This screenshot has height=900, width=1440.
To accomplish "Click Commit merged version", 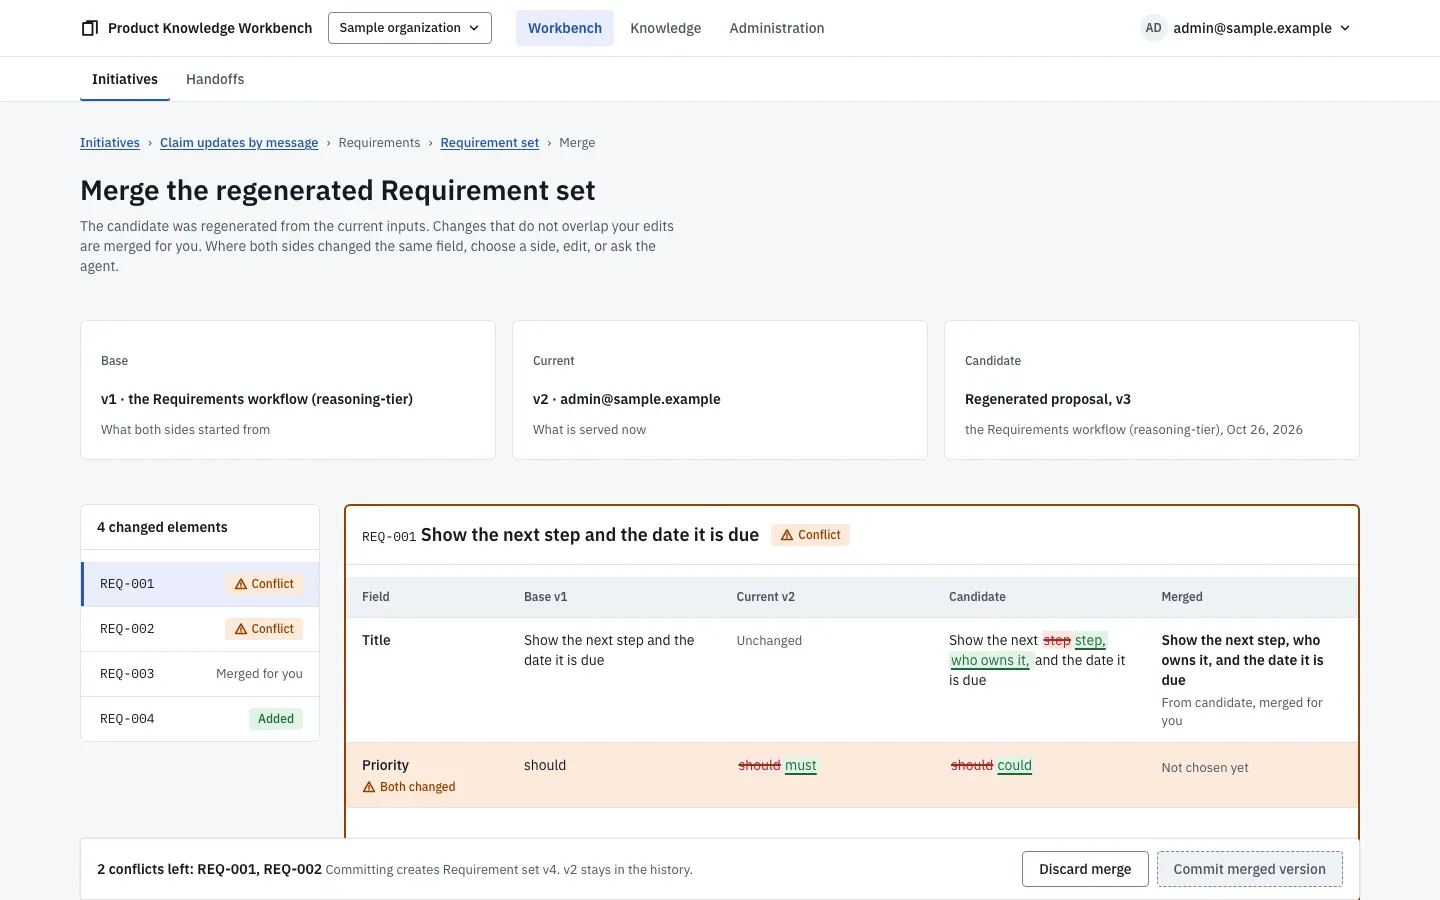I will (1250, 869).
